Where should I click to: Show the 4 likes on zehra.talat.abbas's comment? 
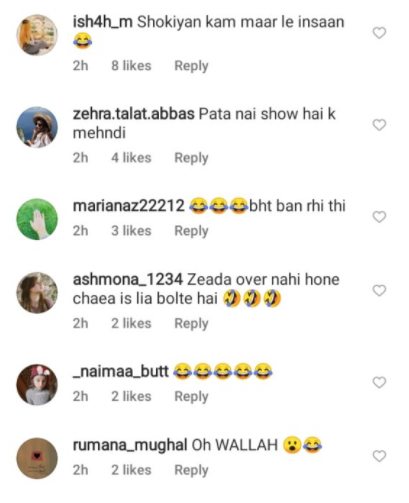pyautogui.click(x=131, y=158)
